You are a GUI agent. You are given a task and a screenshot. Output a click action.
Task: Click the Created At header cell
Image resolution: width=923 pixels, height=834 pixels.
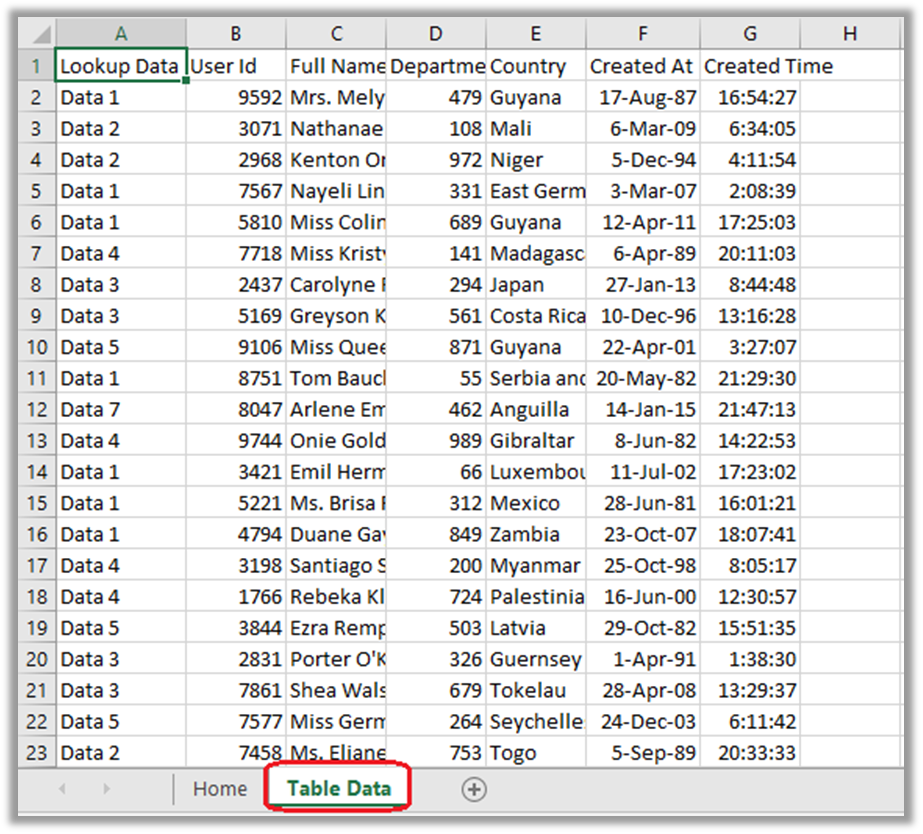pos(643,66)
